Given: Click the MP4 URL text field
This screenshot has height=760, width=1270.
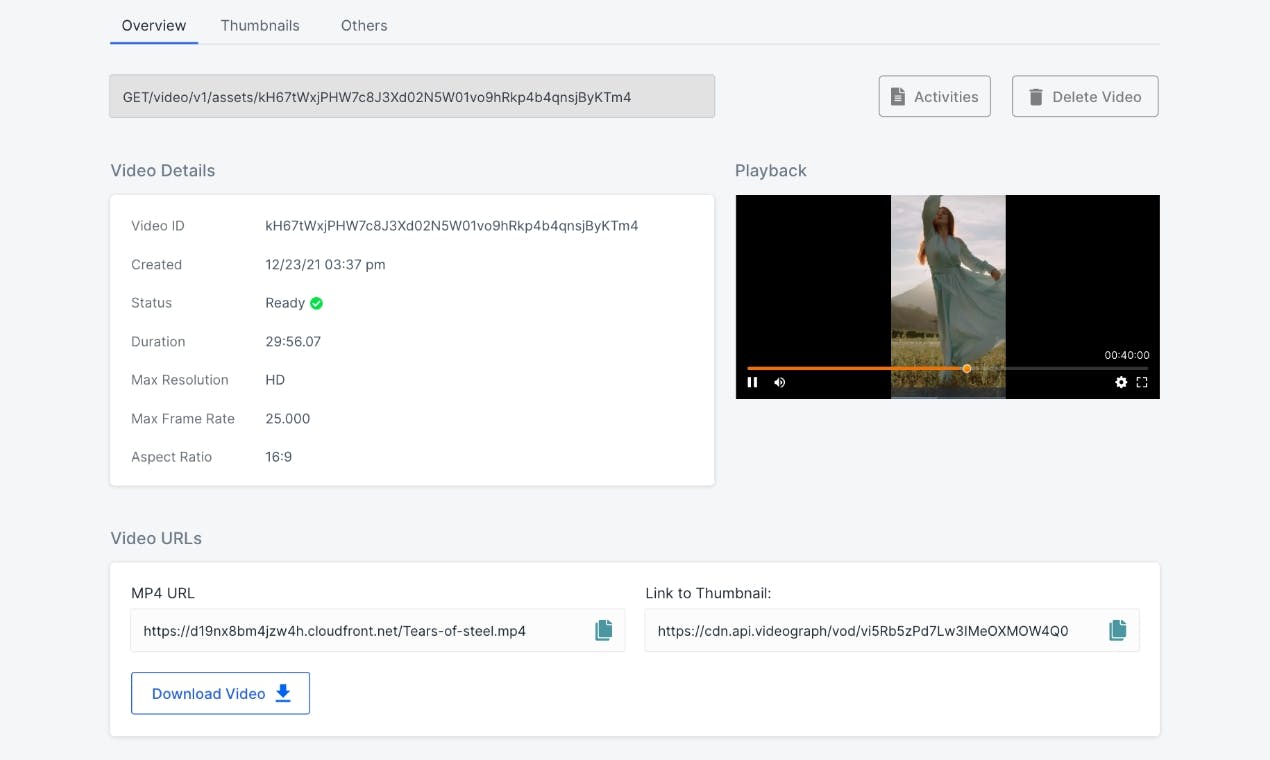Looking at the screenshot, I should click(377, 630).
